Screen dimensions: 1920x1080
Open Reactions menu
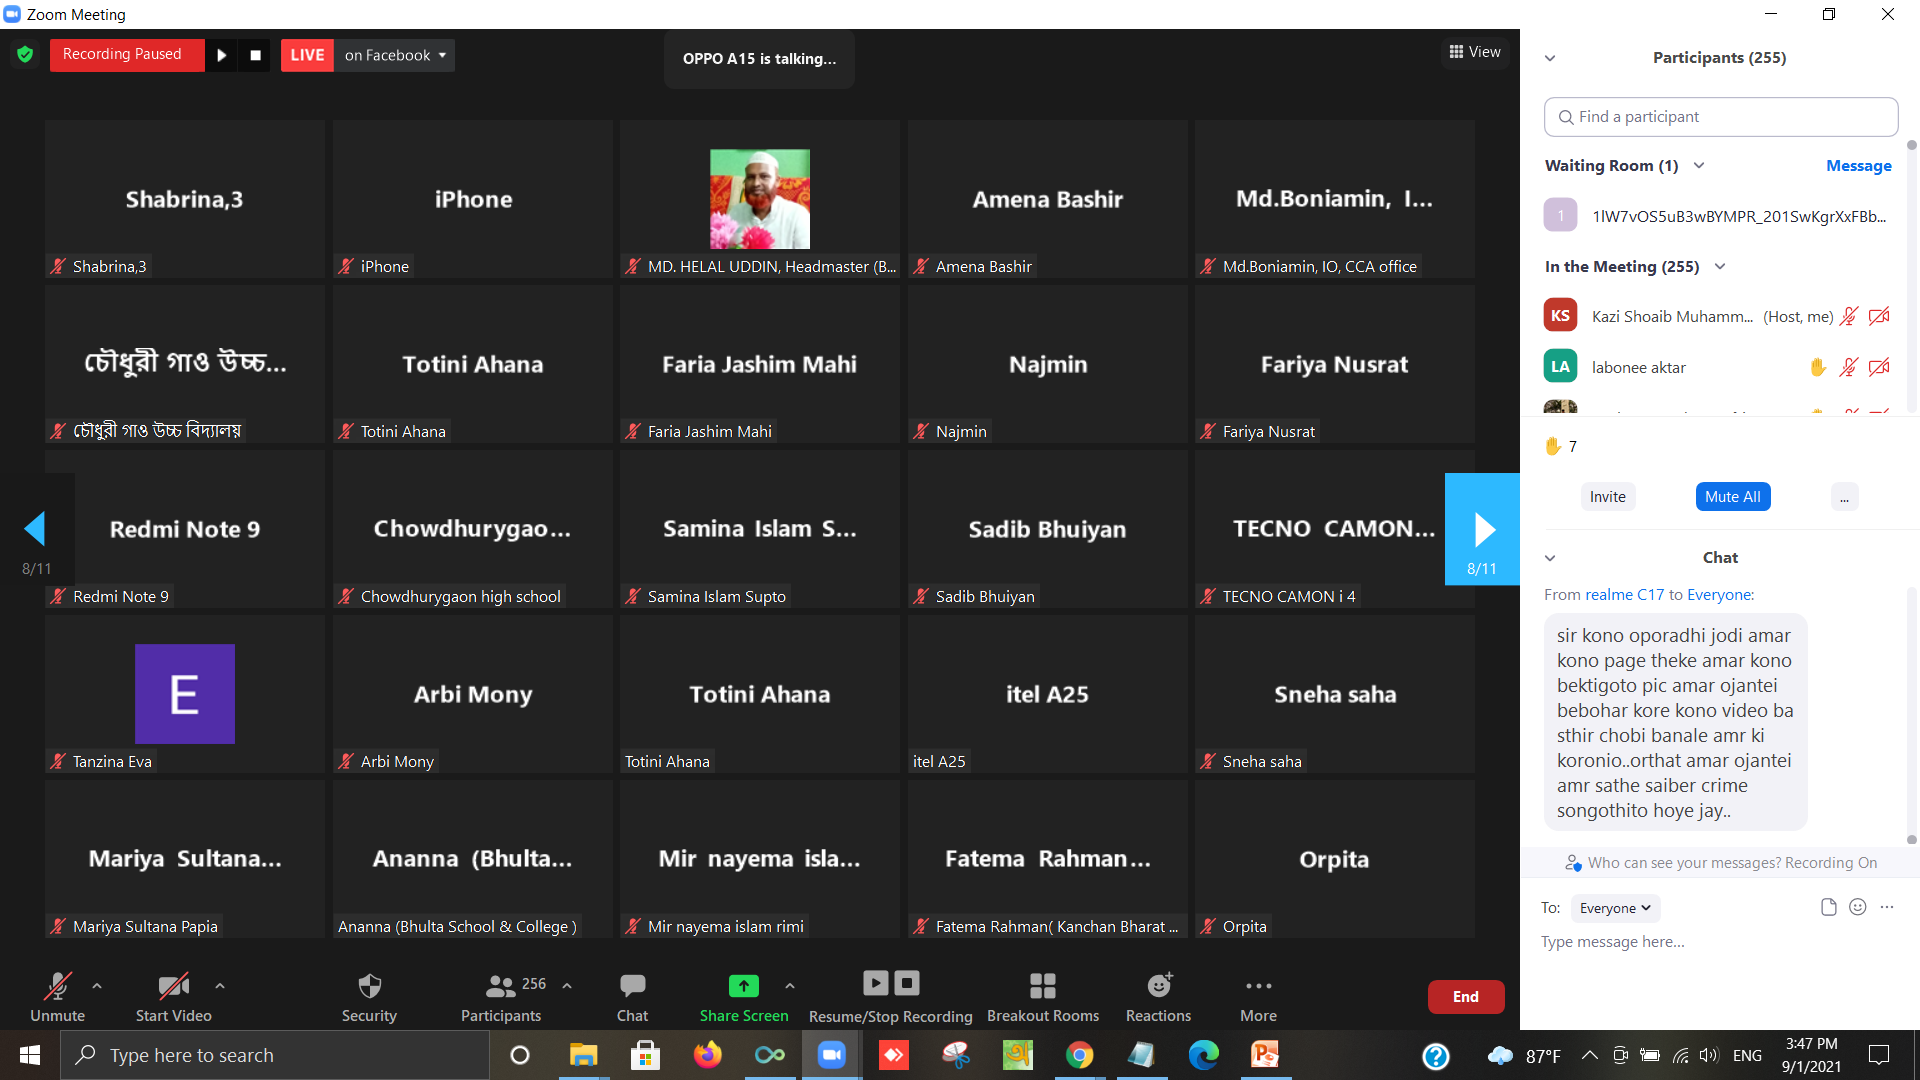pyautogui.click(x=1158, y=997)
